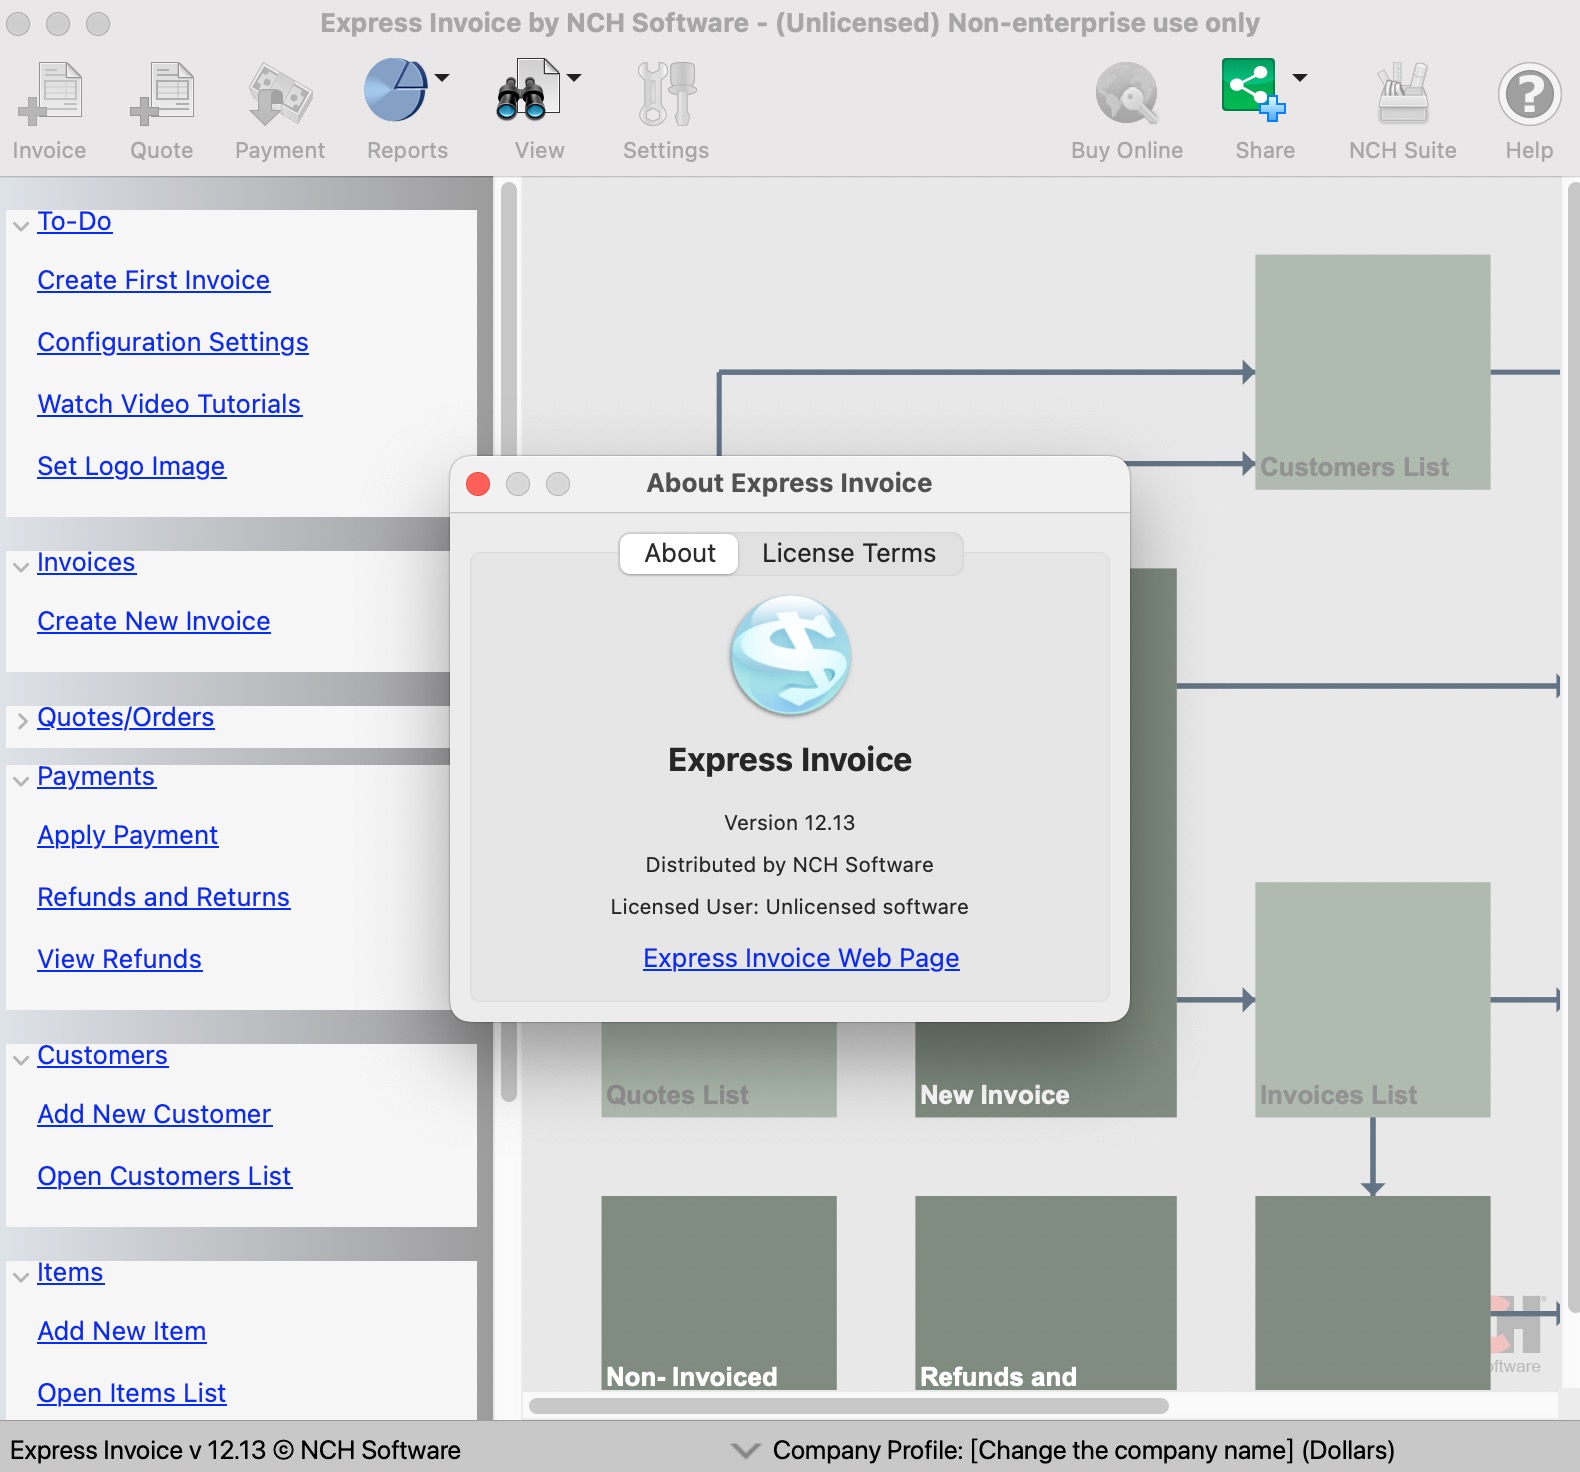Click the Help question mark icon

1529,94
